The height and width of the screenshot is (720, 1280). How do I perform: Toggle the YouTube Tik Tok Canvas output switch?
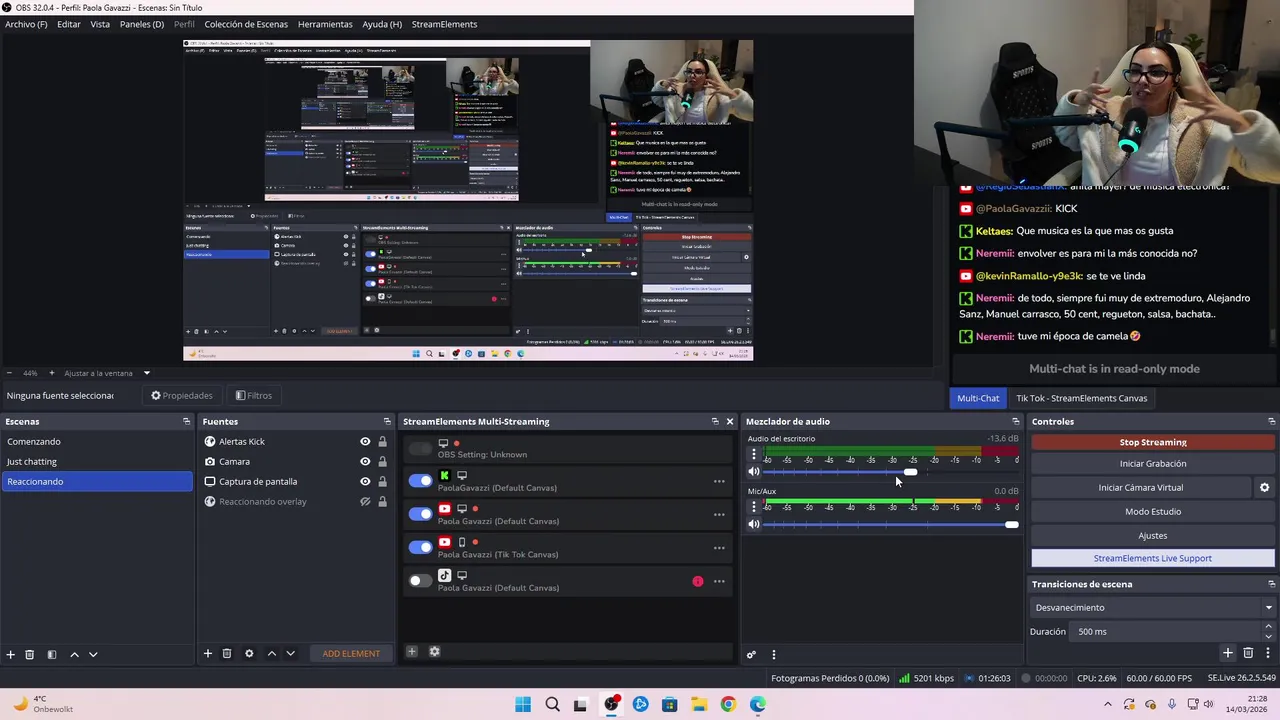(x=420, y=547)
